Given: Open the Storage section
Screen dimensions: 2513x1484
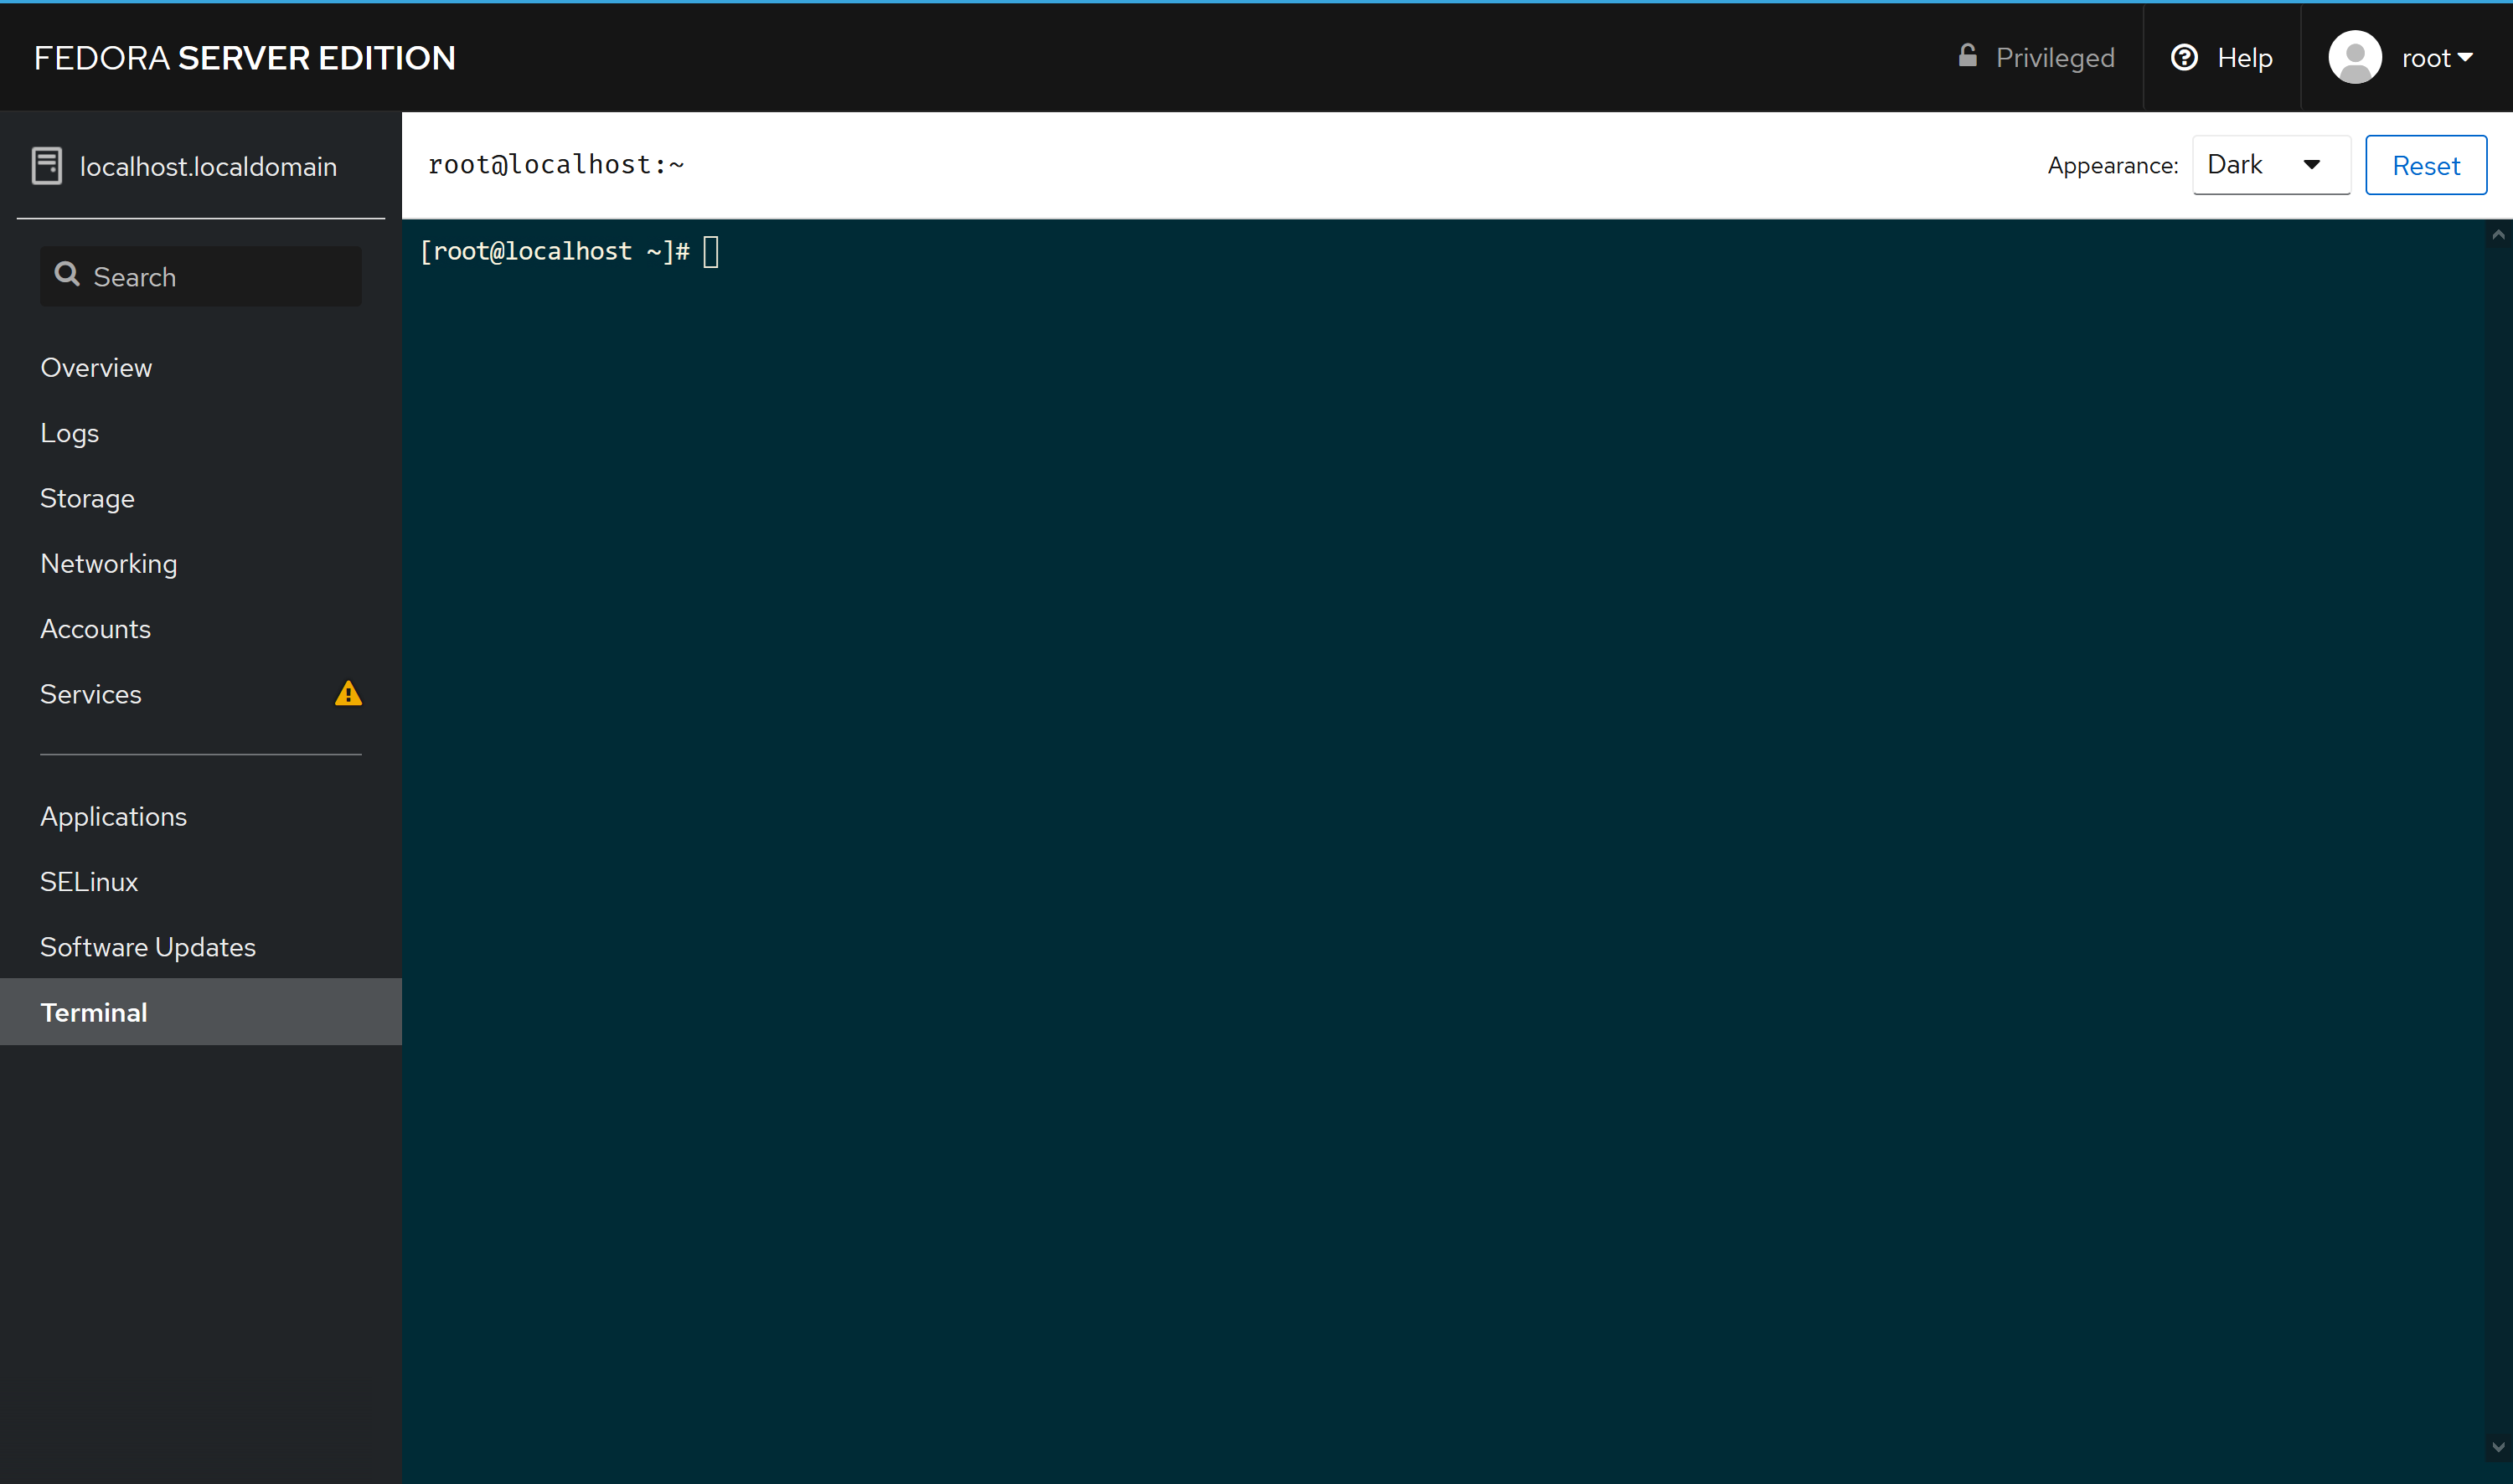Looking at the screenshot, I should click(87, 498).
